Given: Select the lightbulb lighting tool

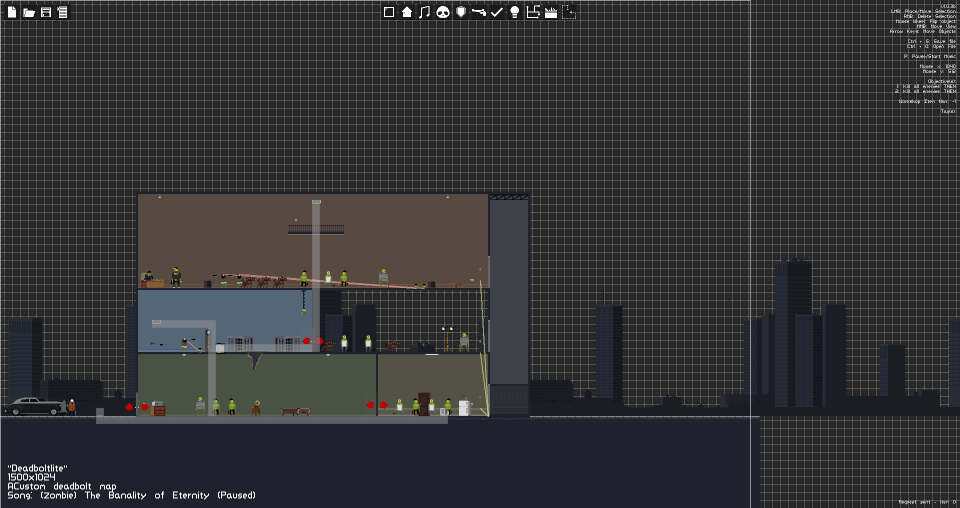Looking at the screenshot, I should point(515,12).
